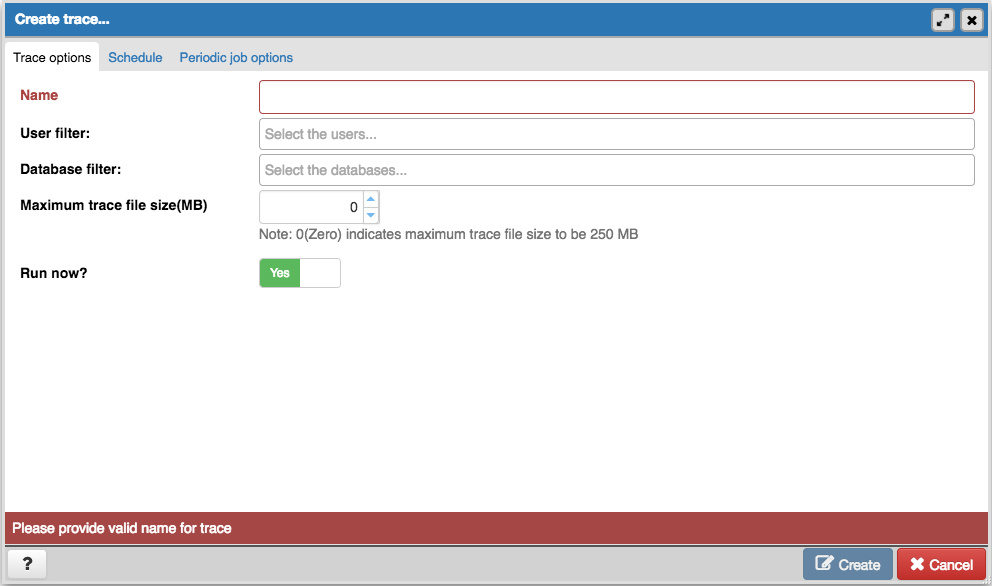
Task: Click the red trace name error message bar
Action: [496, 528]
